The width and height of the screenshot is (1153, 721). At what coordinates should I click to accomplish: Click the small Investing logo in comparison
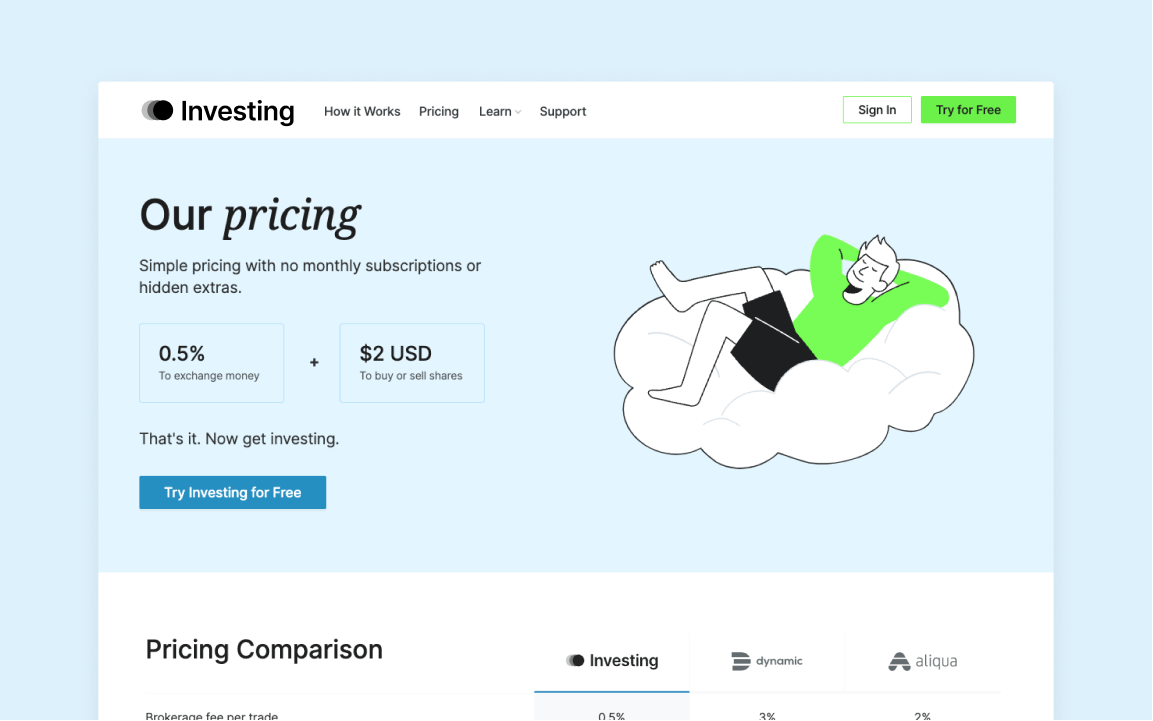(x=575, y=661)
